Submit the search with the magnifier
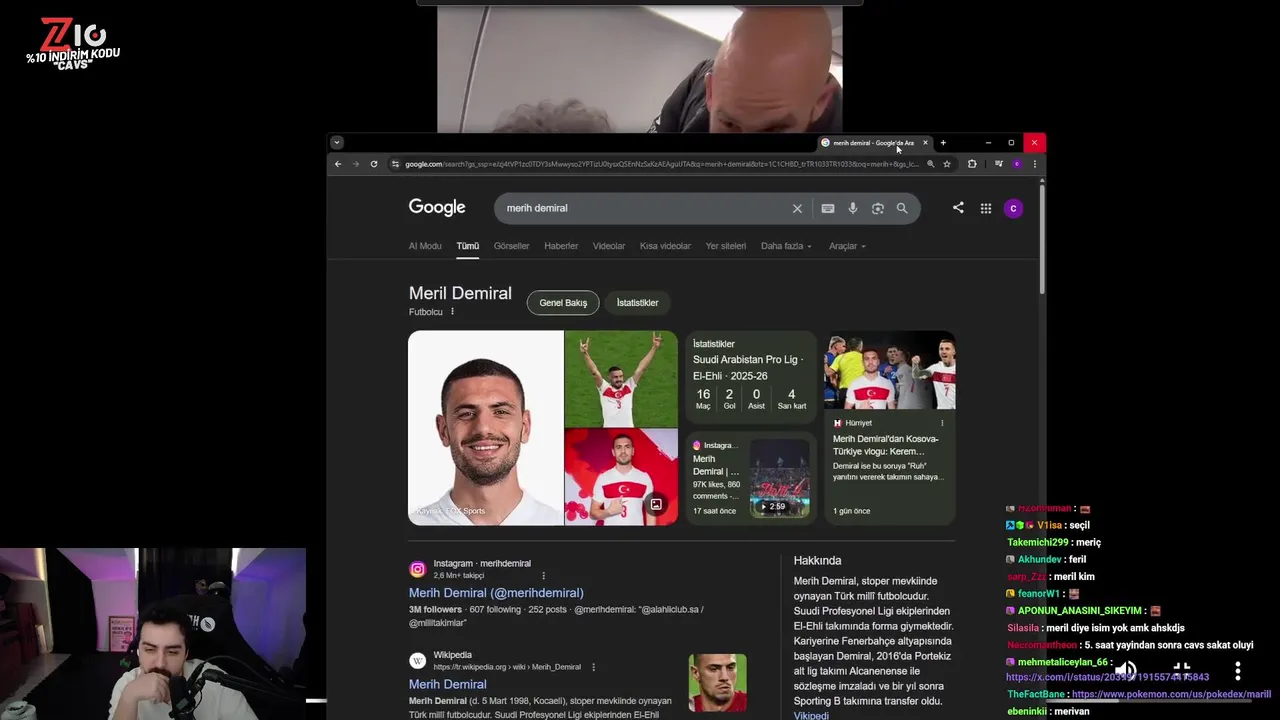Image resolution: width=1280 pixels, height=720 pixels. [x=902, y=208]
